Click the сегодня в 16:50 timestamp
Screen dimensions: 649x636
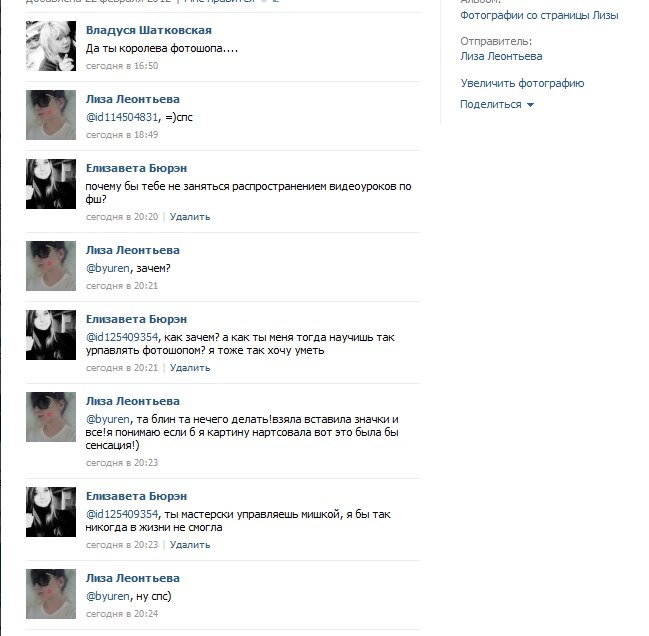click(x=122, y=66)
